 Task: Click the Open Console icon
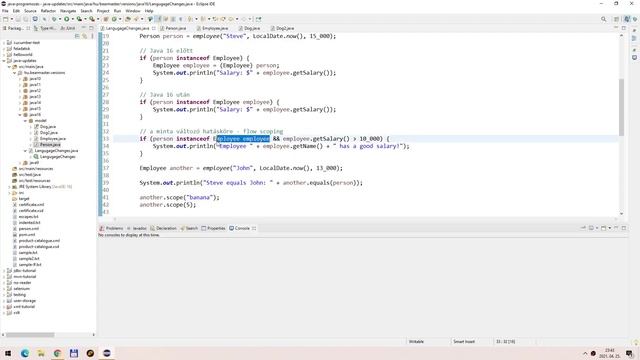(x=603, y=228)
